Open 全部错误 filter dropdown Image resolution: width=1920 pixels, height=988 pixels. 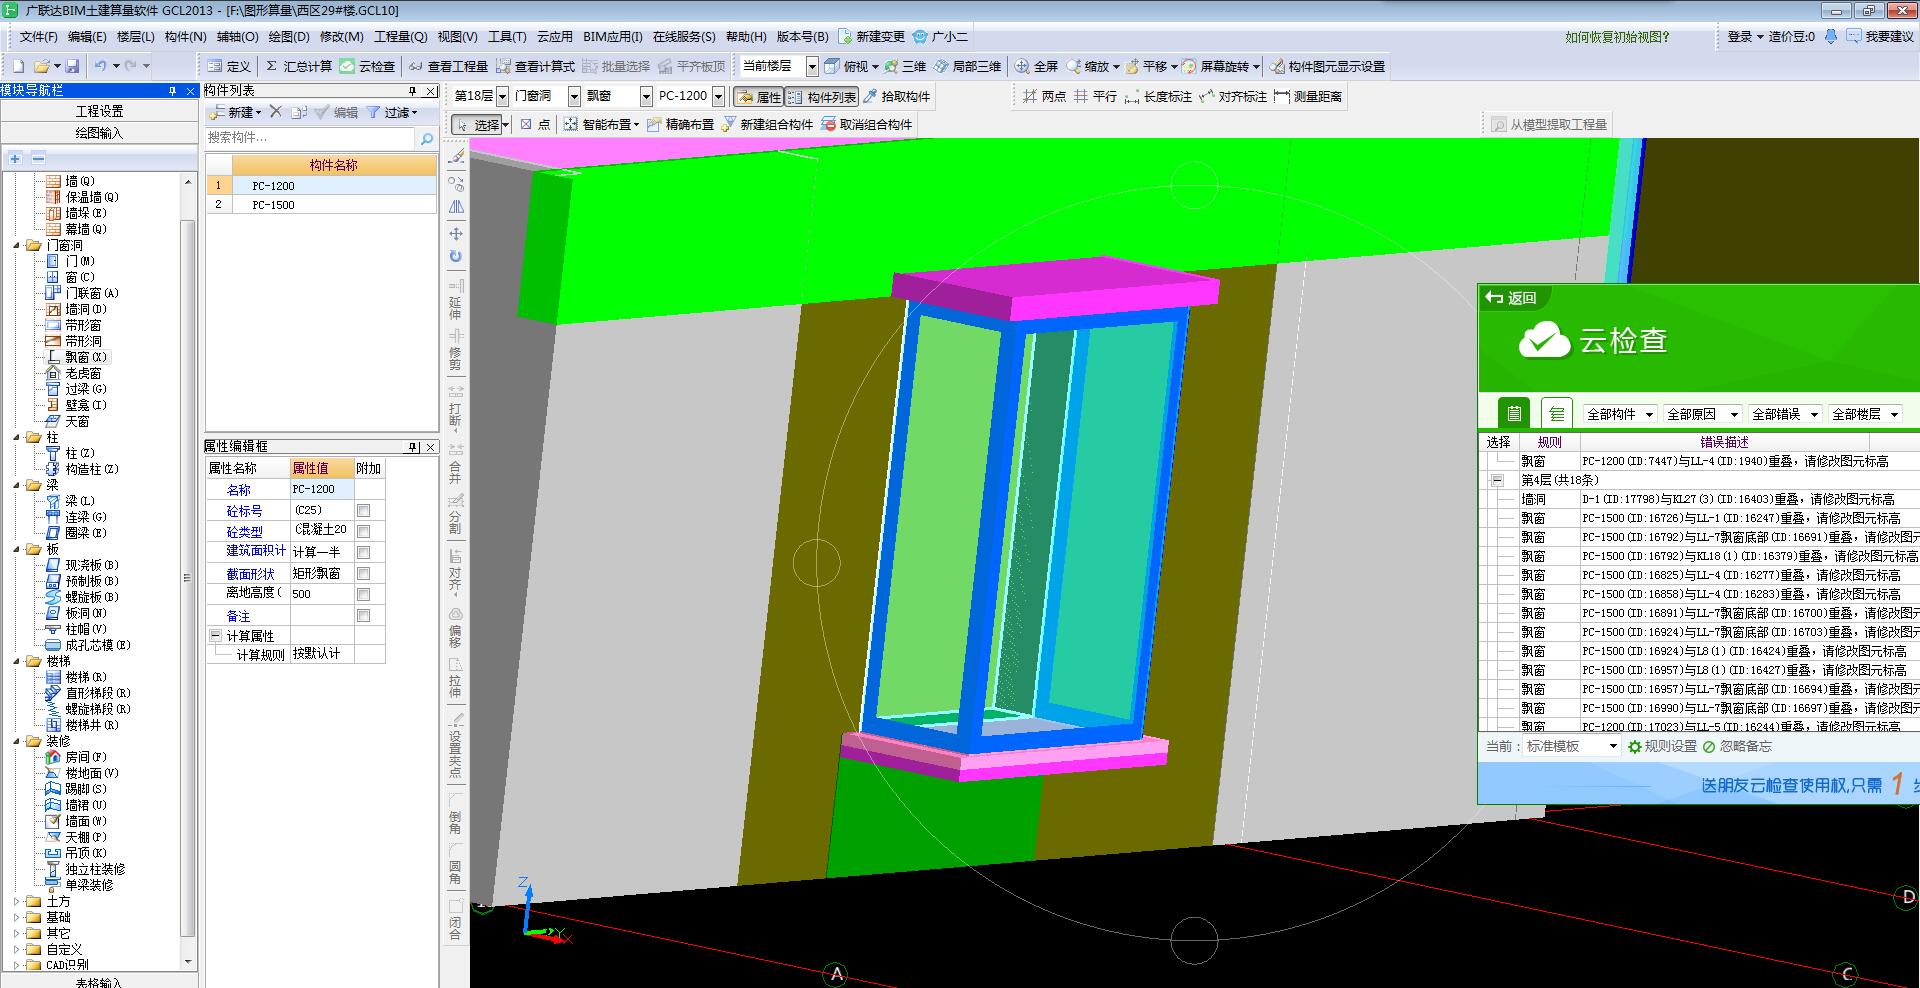pyautogui.click(x=1785, y=414)
